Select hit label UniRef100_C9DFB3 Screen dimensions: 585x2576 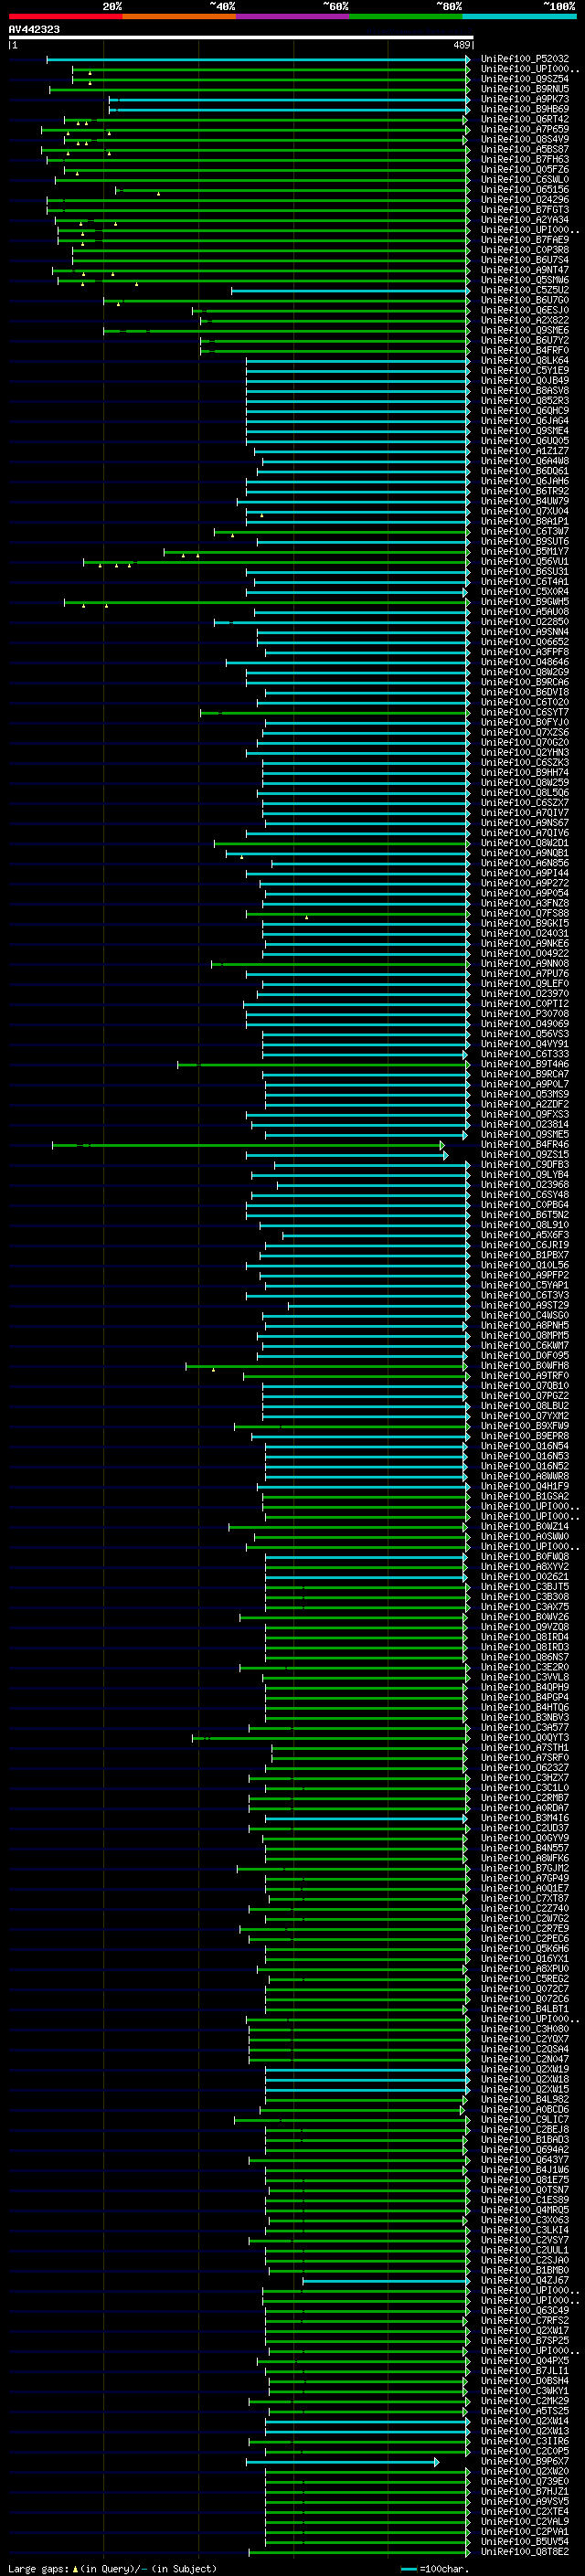(x=525, y=1165)
